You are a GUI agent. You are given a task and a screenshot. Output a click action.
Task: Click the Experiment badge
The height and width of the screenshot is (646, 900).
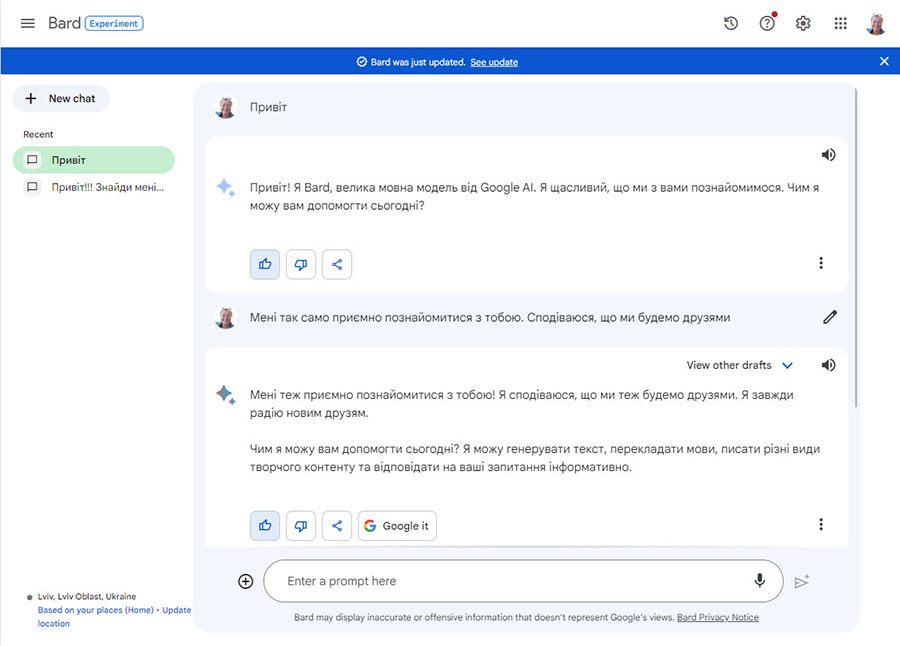[x=114, y=24]
